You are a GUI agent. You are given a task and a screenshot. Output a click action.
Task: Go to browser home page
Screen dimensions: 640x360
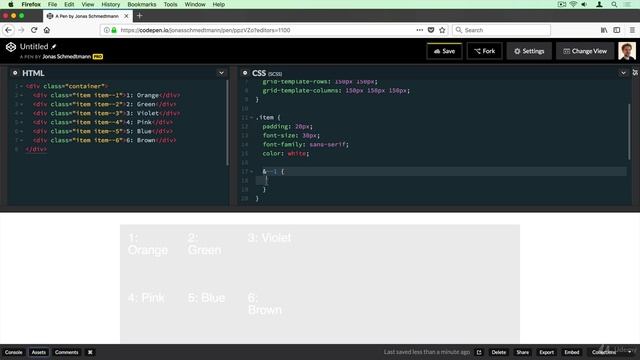coord(47,30)
